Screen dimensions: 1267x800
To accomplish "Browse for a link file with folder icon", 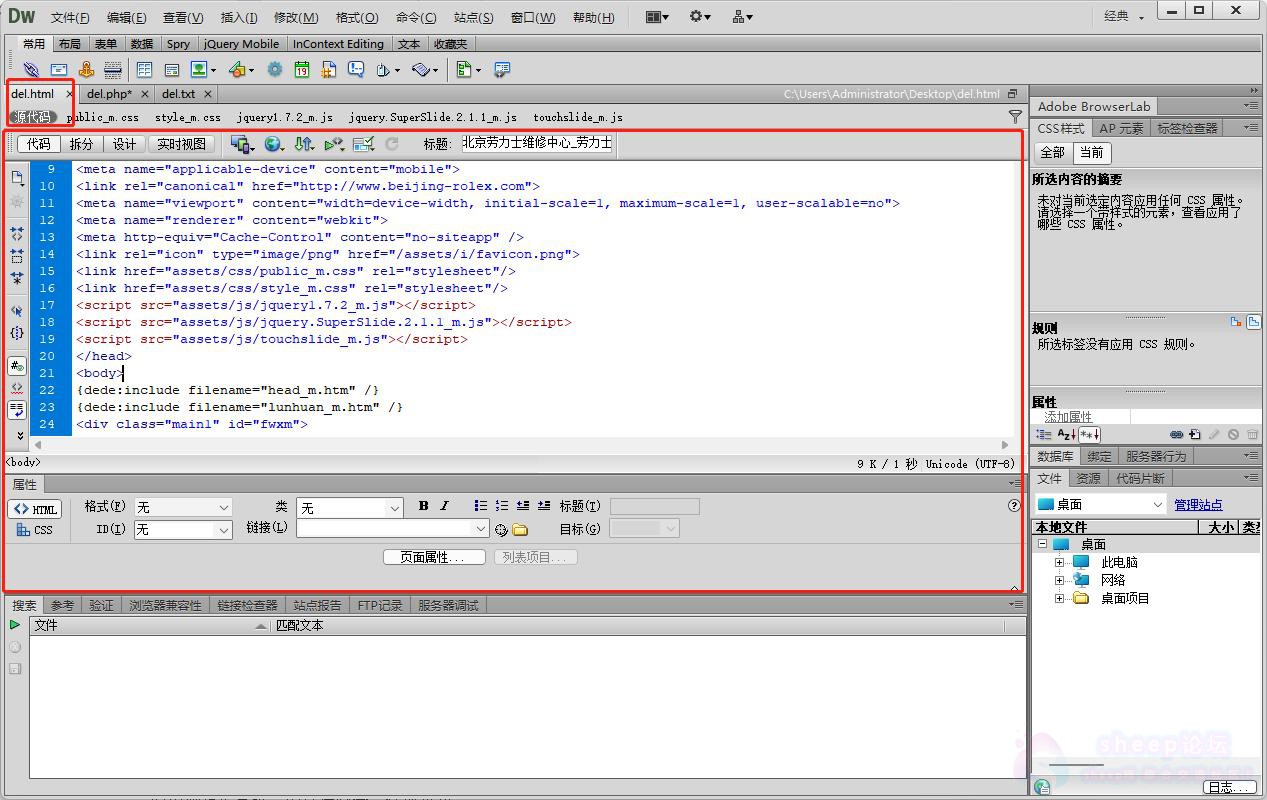I will 520,529.
